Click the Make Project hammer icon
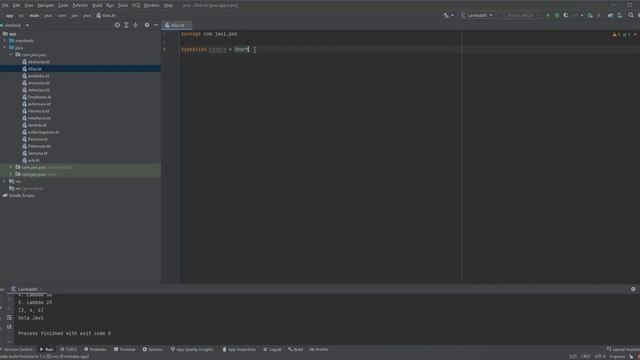 [x=446, y=16]
